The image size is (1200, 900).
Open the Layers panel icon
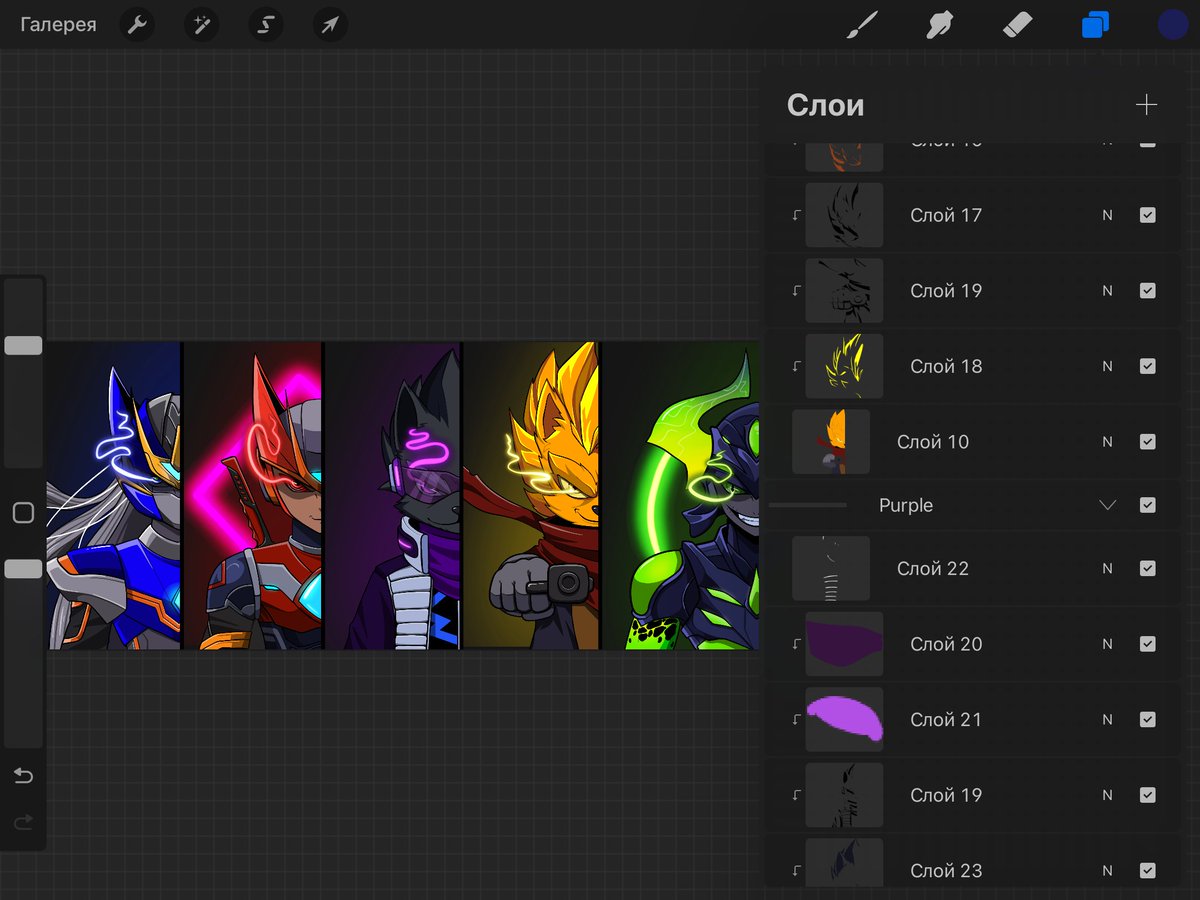point(1096,24)
